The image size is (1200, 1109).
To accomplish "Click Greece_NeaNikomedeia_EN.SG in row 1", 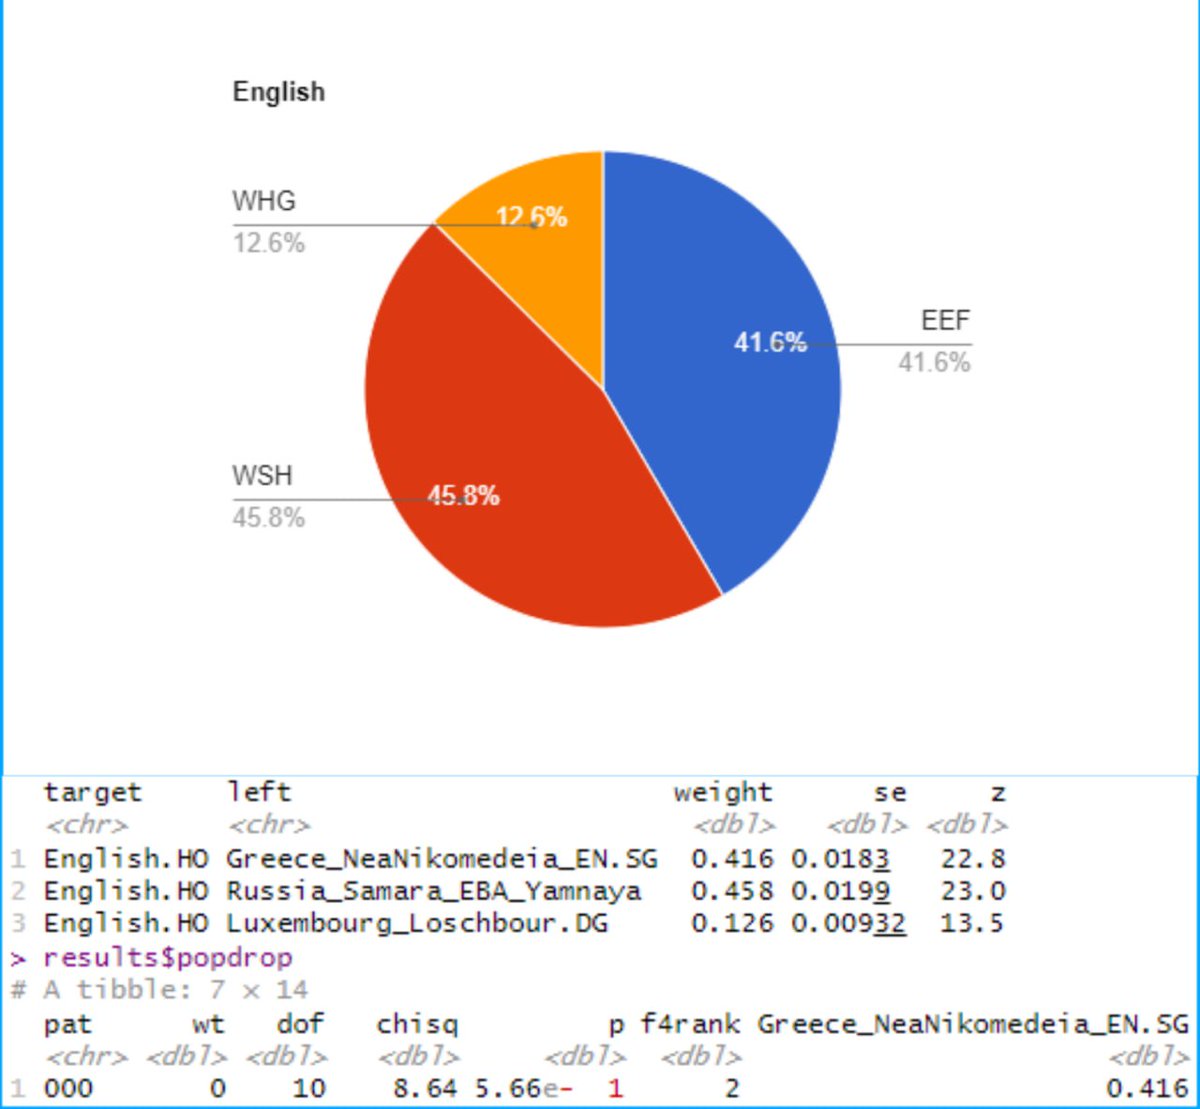I will 442,858.
